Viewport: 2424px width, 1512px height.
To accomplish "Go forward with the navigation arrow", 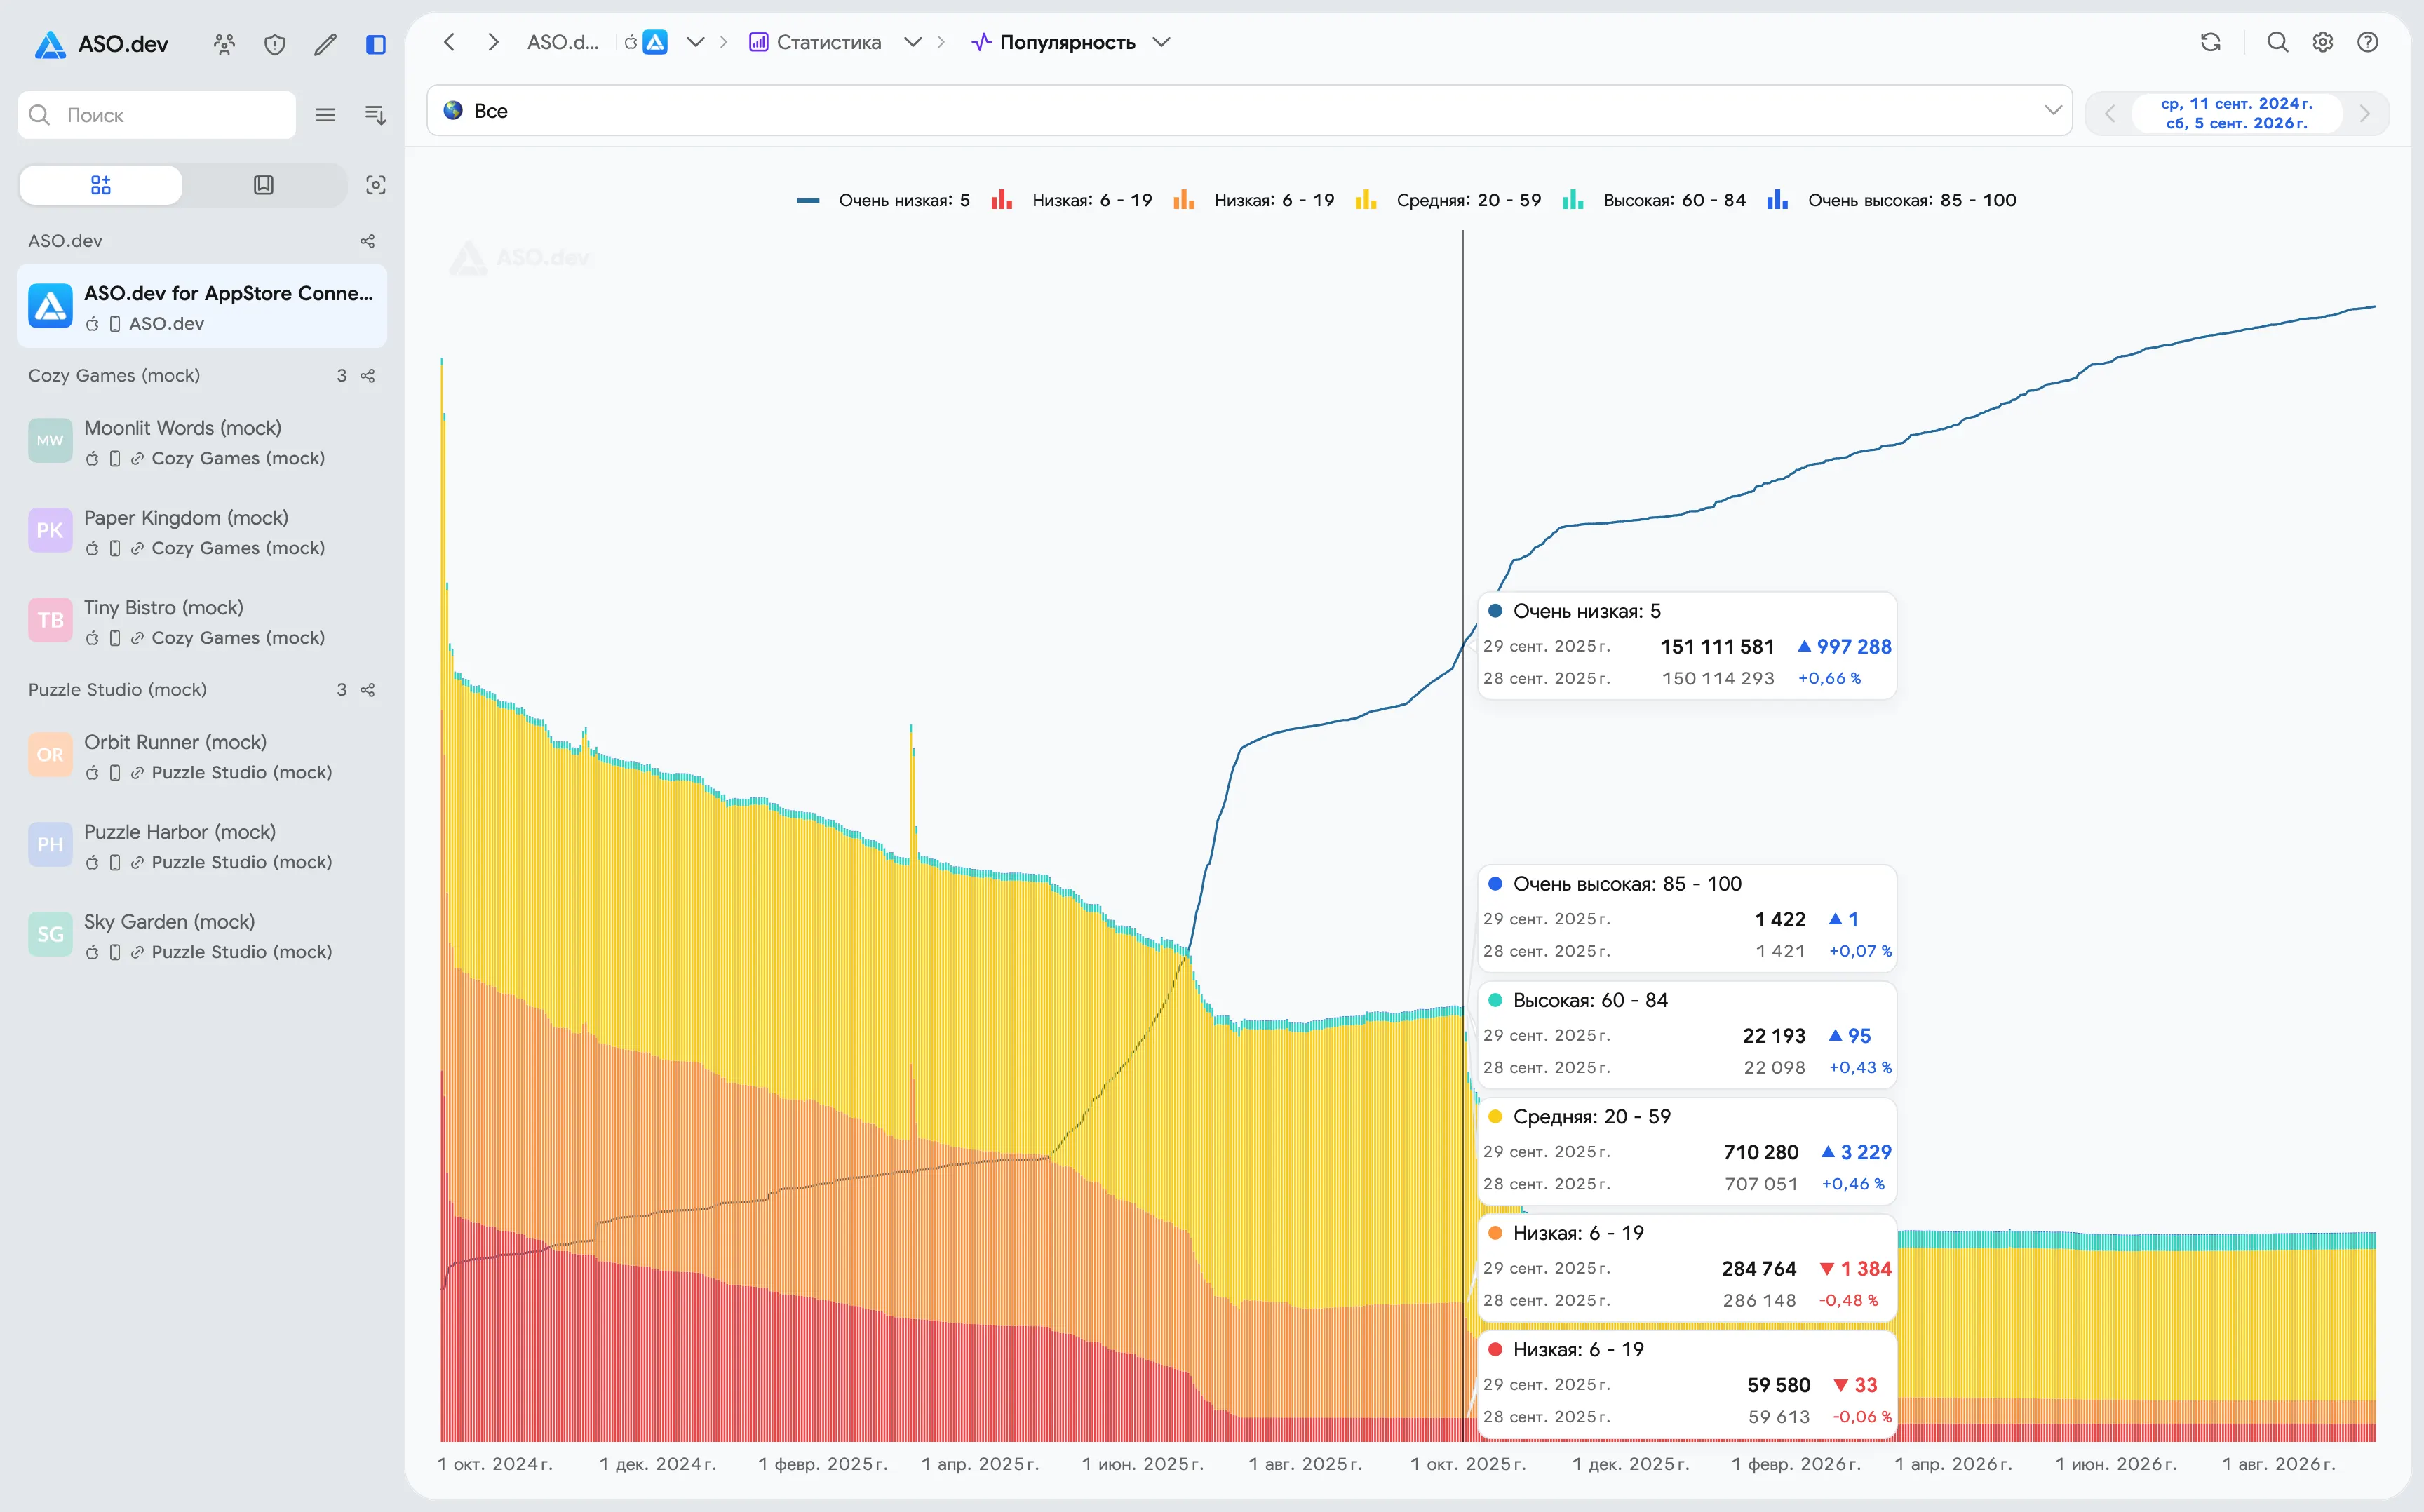I will (493, 42).
